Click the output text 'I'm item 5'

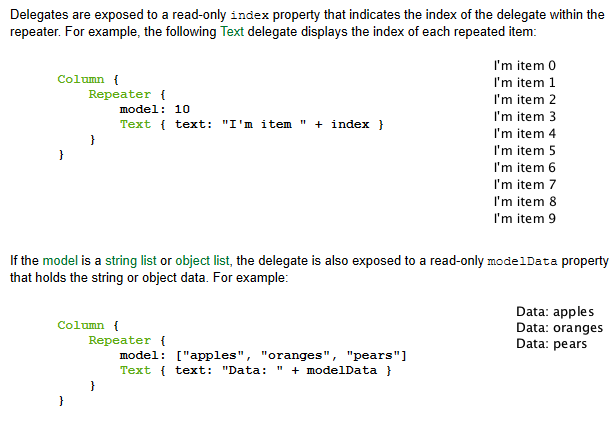click(524, 151)
